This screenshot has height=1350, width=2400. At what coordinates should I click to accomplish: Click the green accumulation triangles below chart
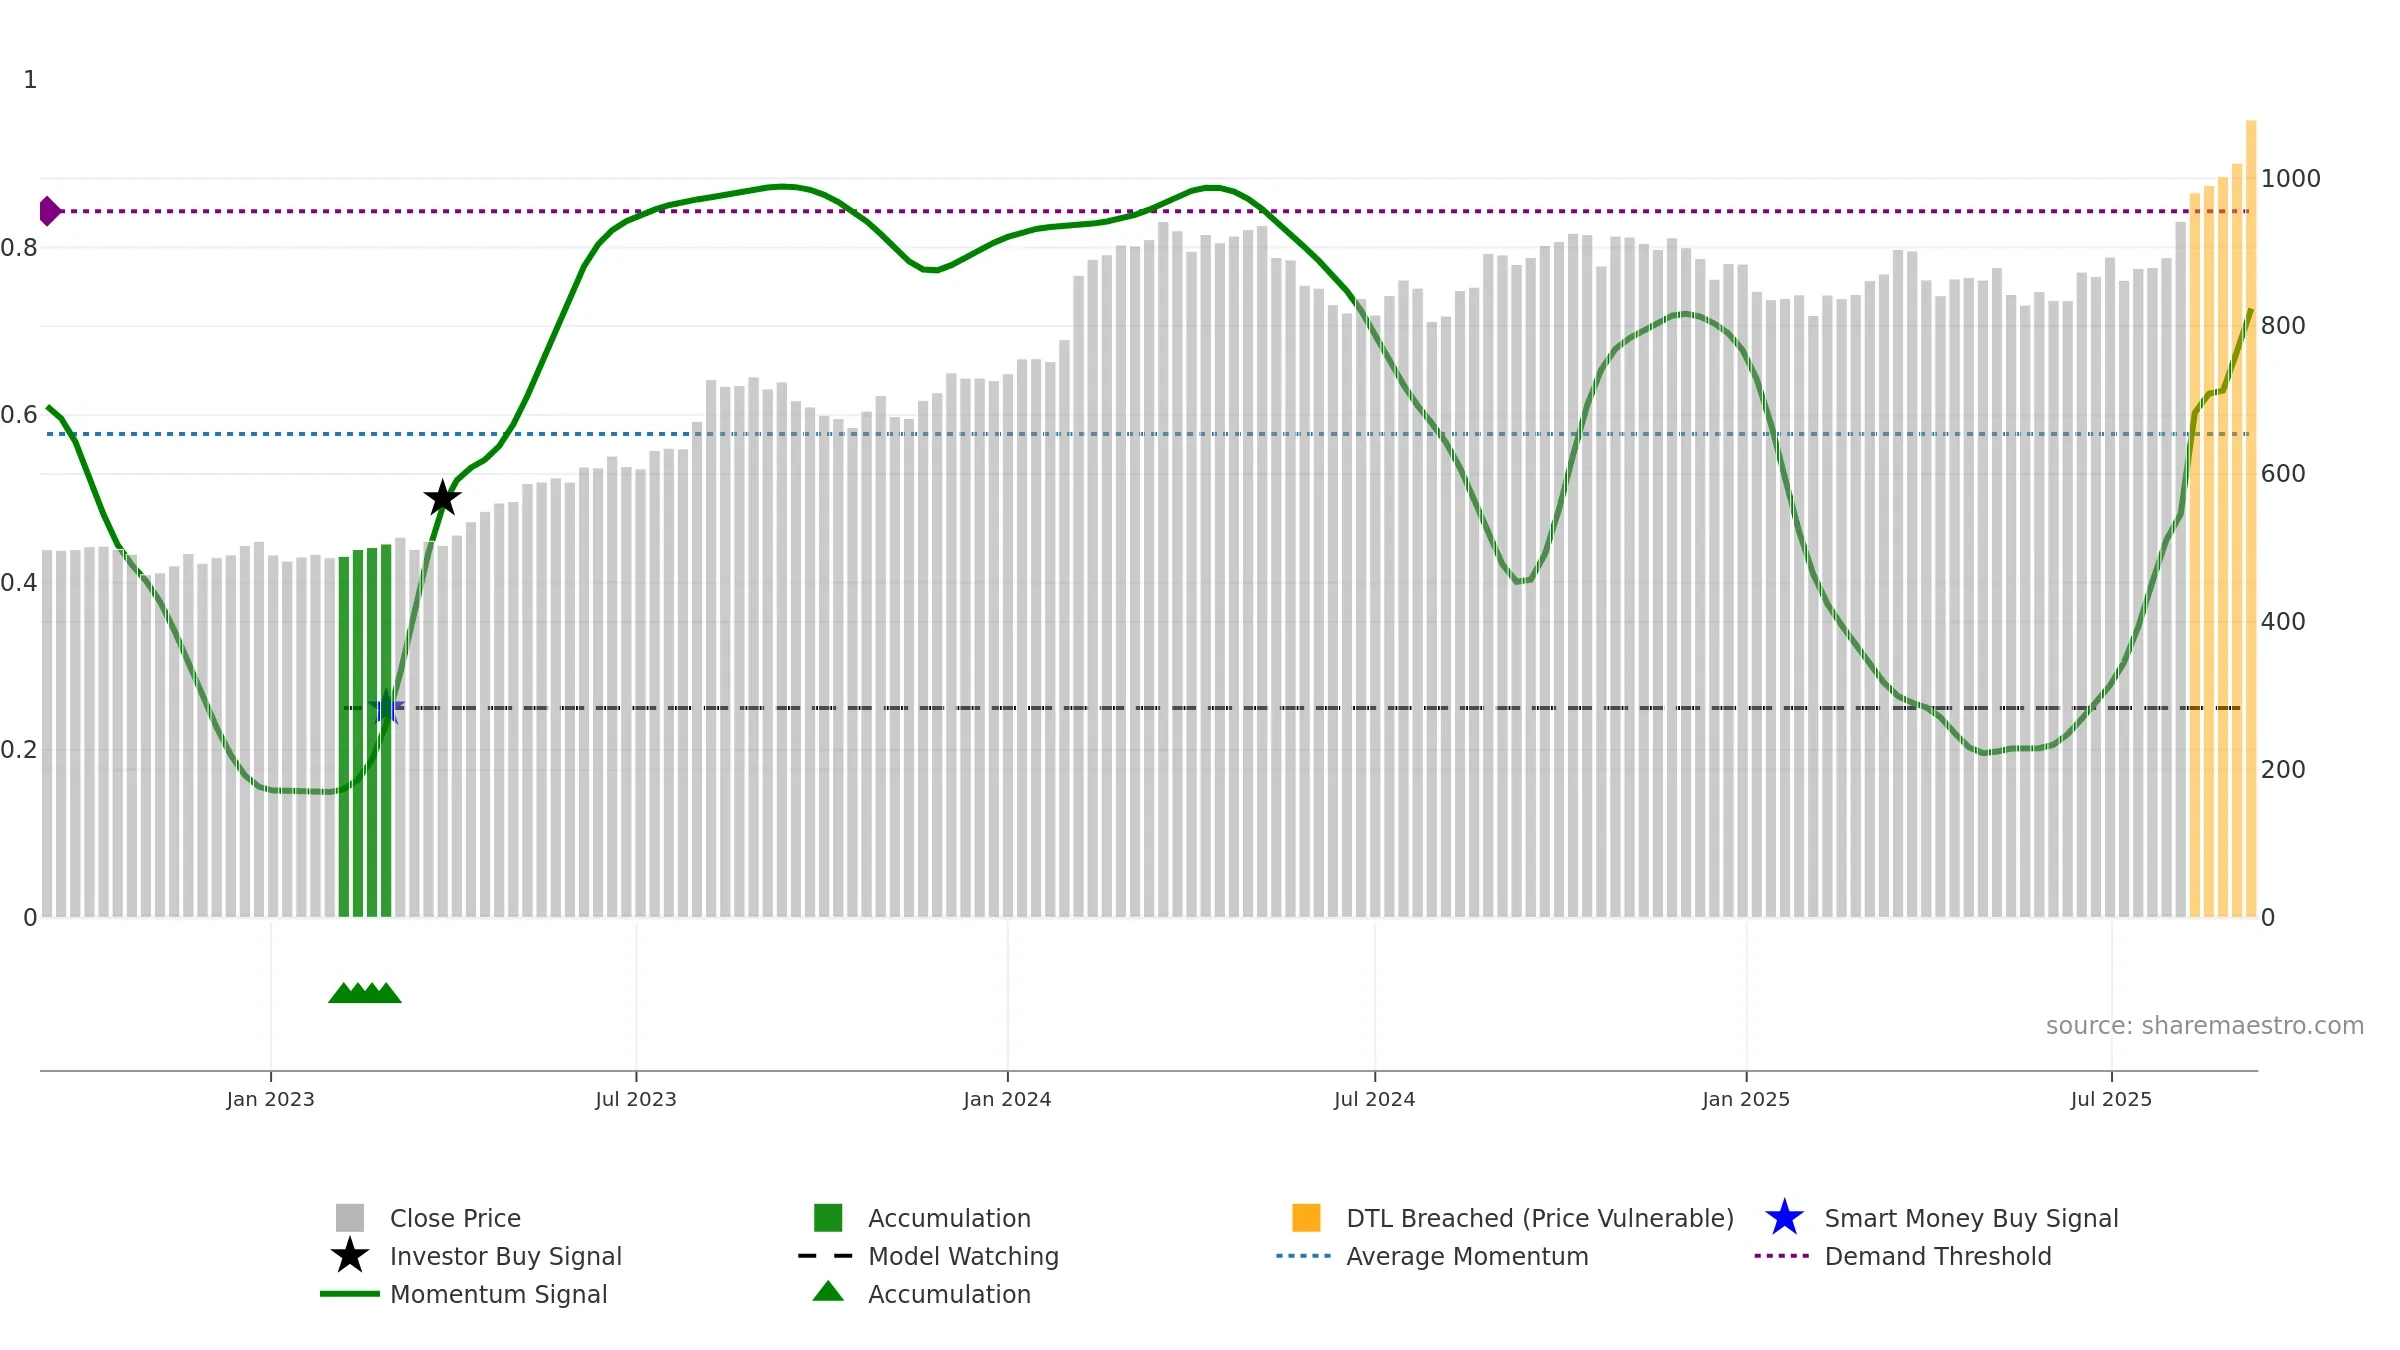tap(365, 993)
